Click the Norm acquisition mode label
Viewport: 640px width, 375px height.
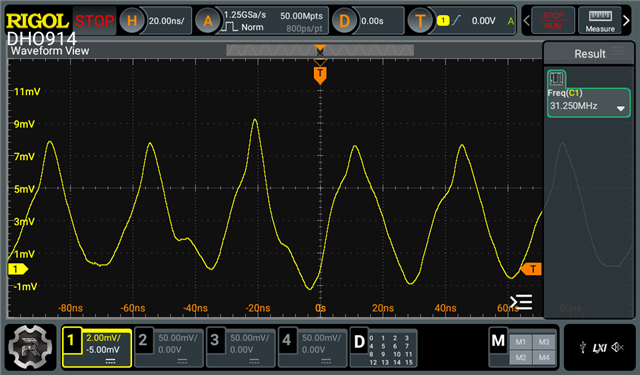point(252,27)
